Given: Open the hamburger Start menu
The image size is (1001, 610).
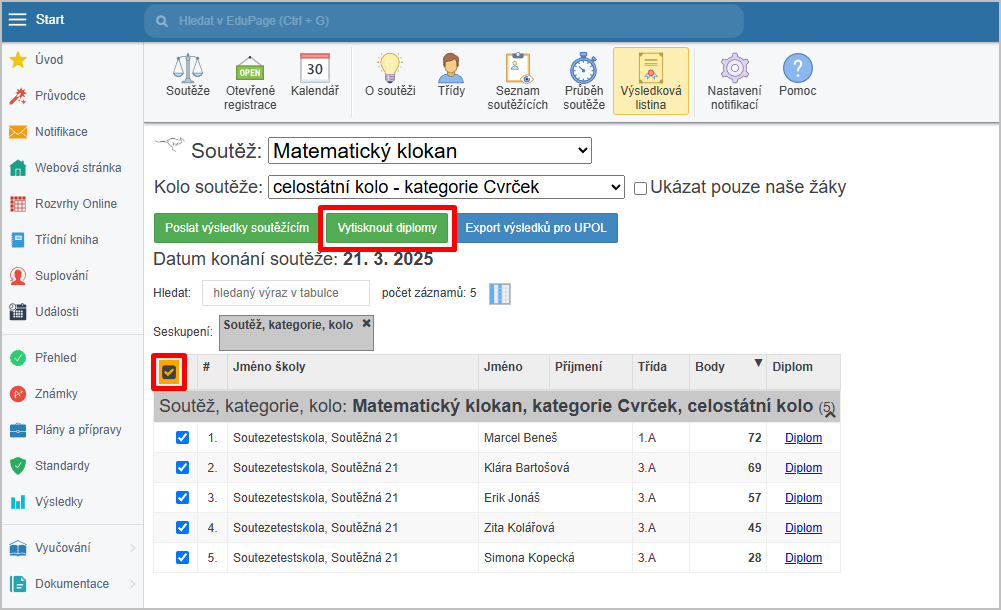Looking at the screenshot, I should 17,20.
